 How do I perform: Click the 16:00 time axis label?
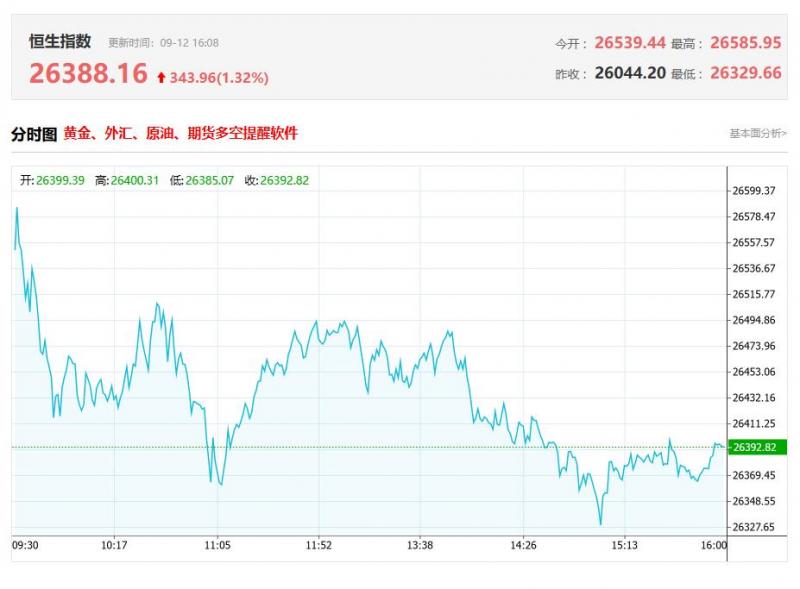pos(713,545)
